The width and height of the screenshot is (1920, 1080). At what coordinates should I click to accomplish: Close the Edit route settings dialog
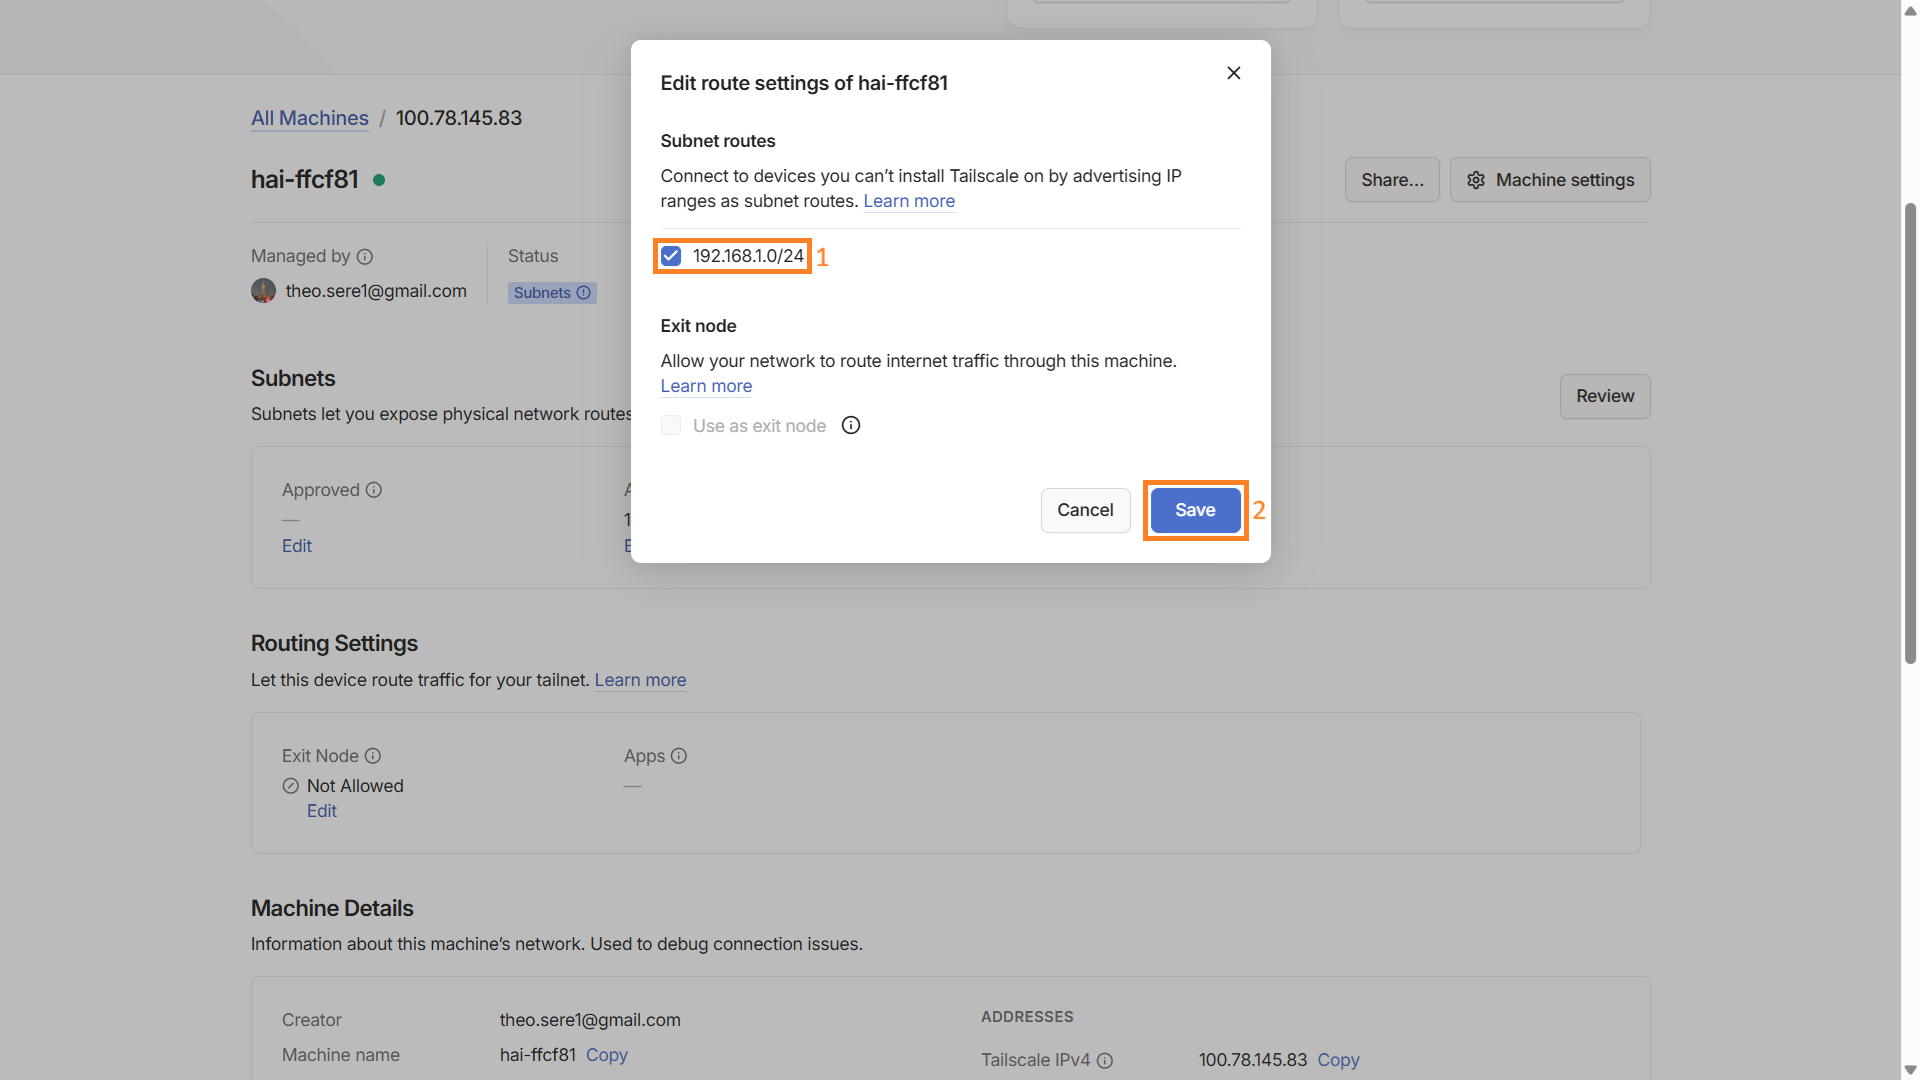[1233, 73]
